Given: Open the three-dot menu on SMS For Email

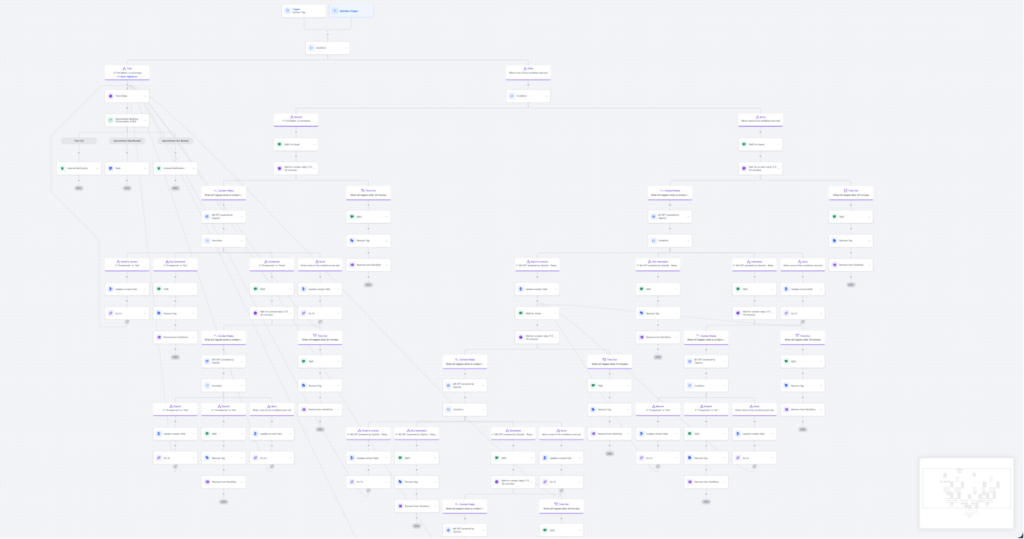Looking at the screenshot, I should click(314, 144).
